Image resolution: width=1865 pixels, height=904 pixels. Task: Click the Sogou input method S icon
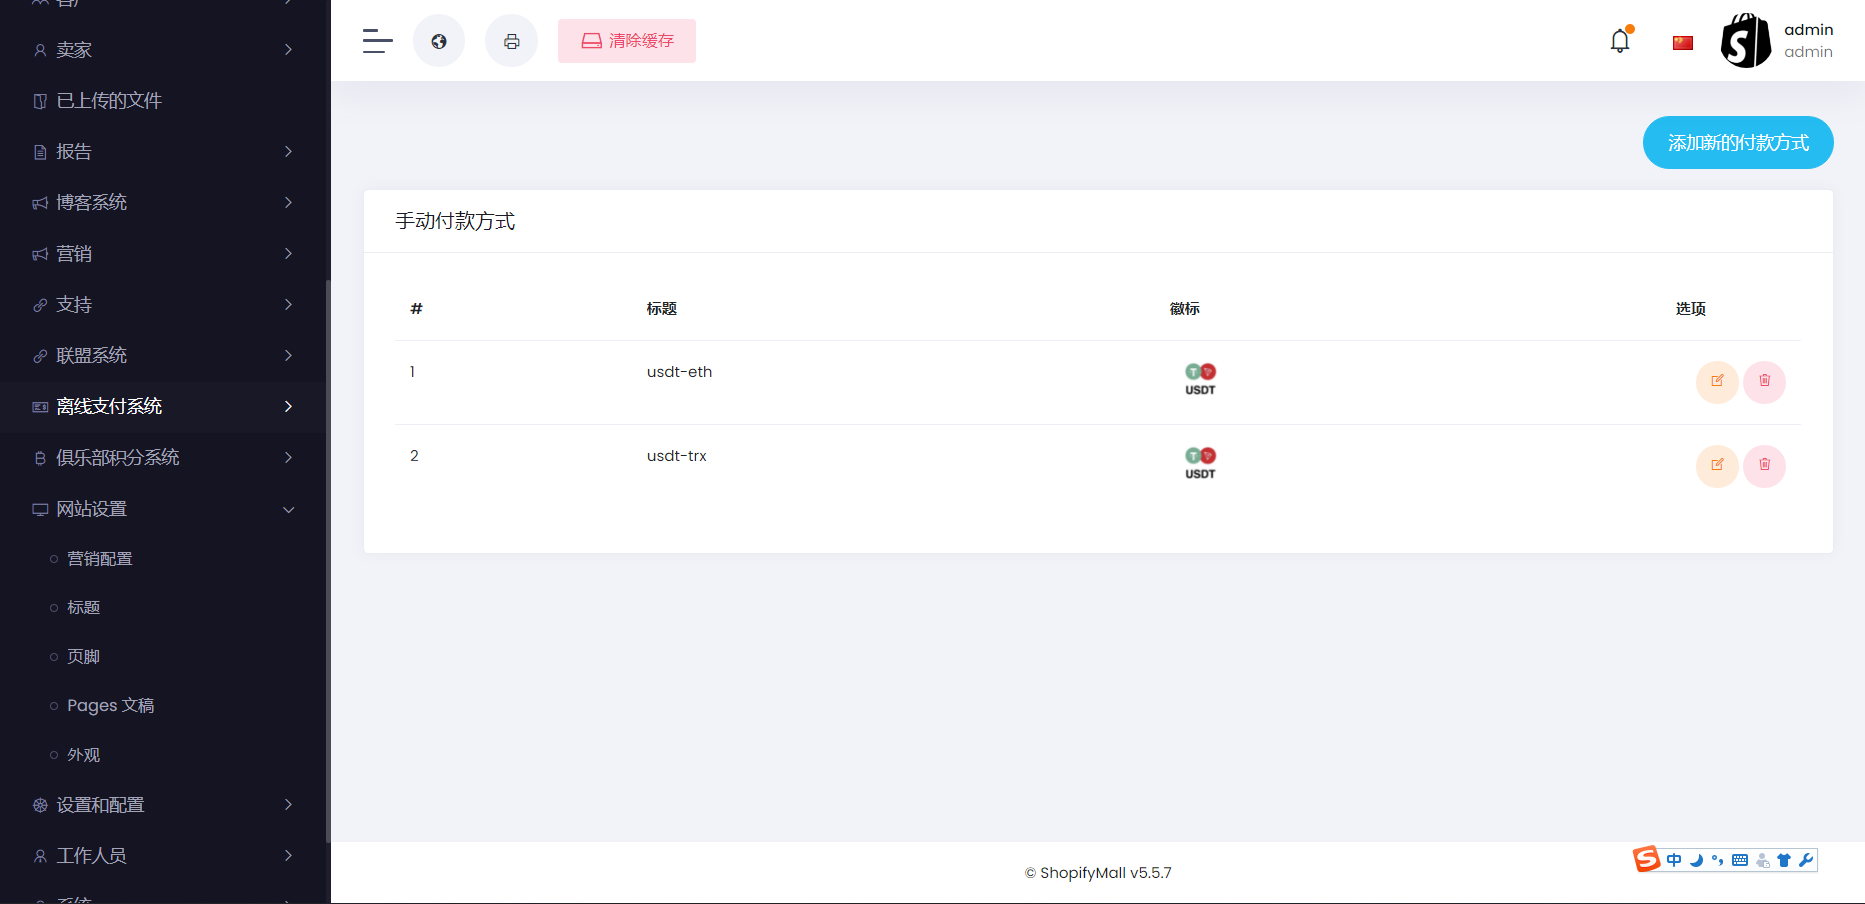[1646, 859]
